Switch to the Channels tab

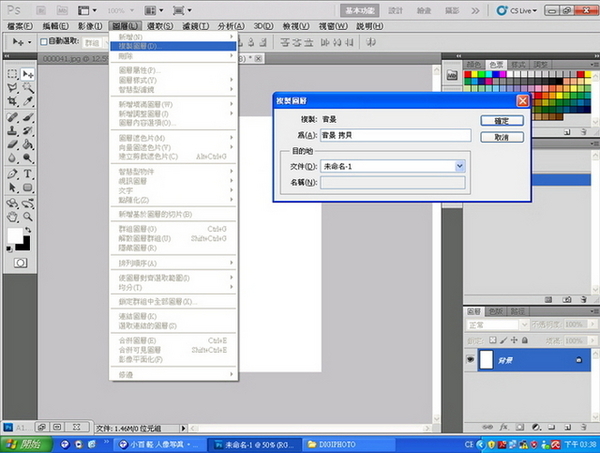click(x=496, y=311)
